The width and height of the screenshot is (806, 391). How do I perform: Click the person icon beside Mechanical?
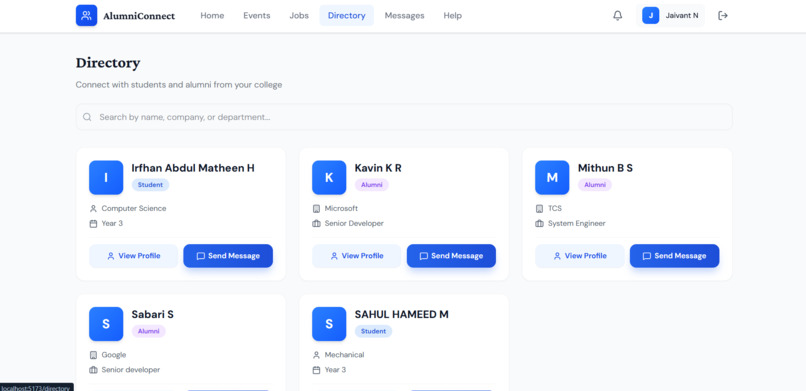(x=316, y=355)
